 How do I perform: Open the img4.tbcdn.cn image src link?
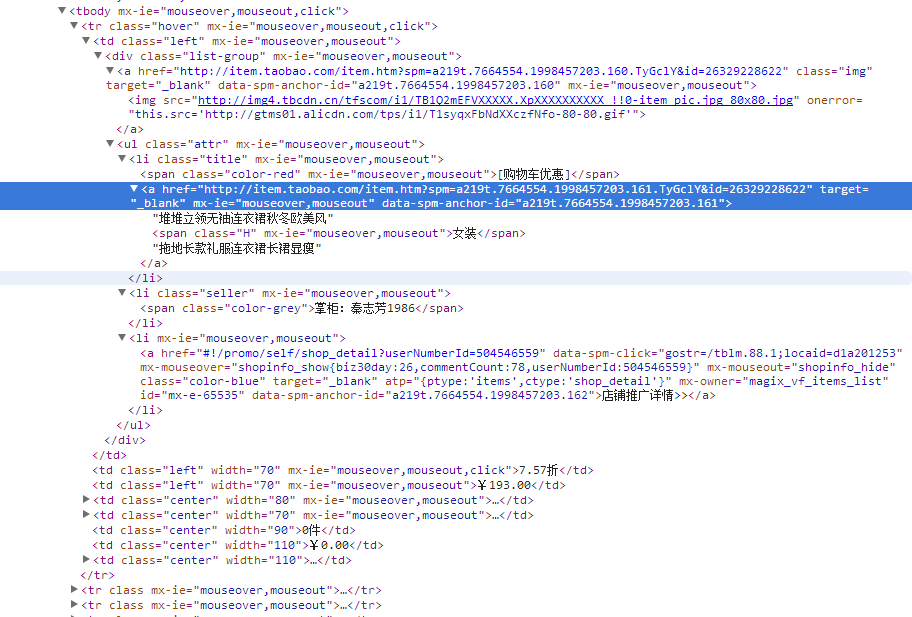(x=495, y=100)
